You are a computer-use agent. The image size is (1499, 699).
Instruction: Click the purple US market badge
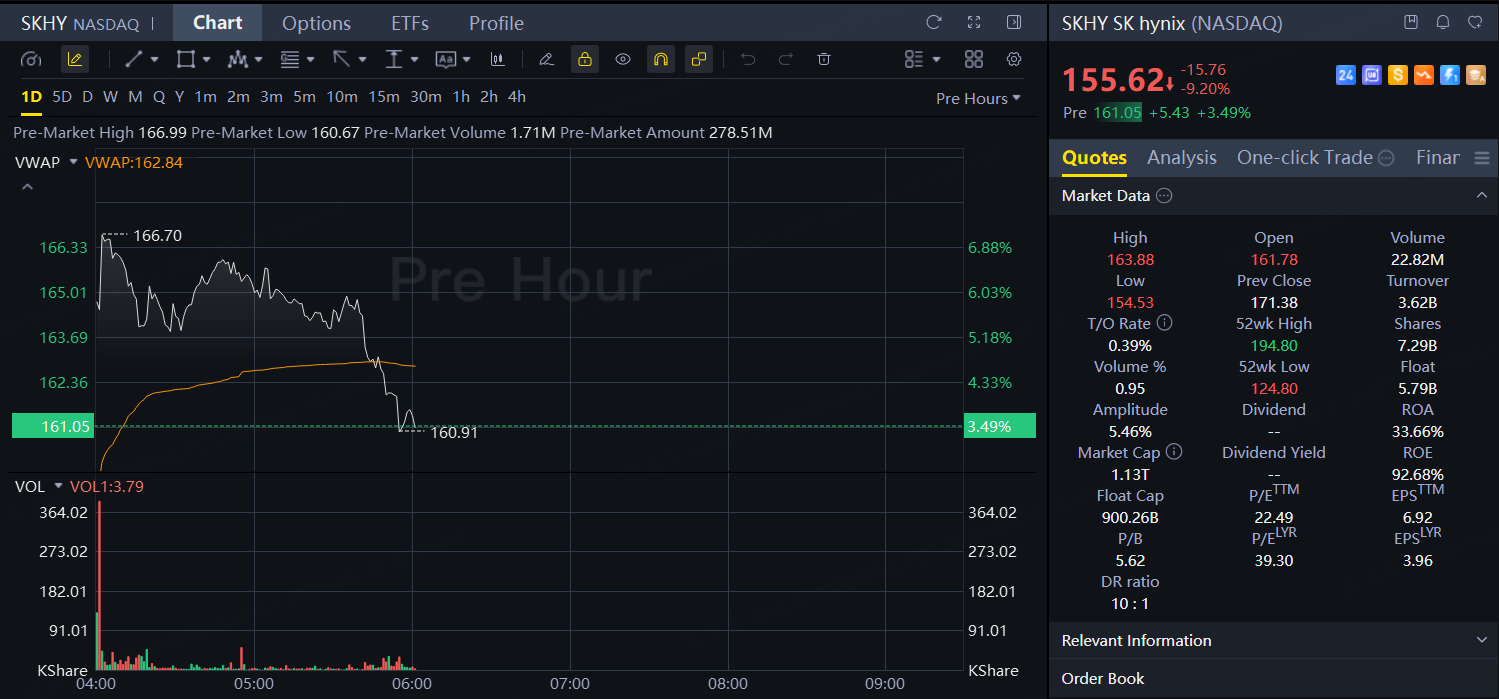(1372, 75)
